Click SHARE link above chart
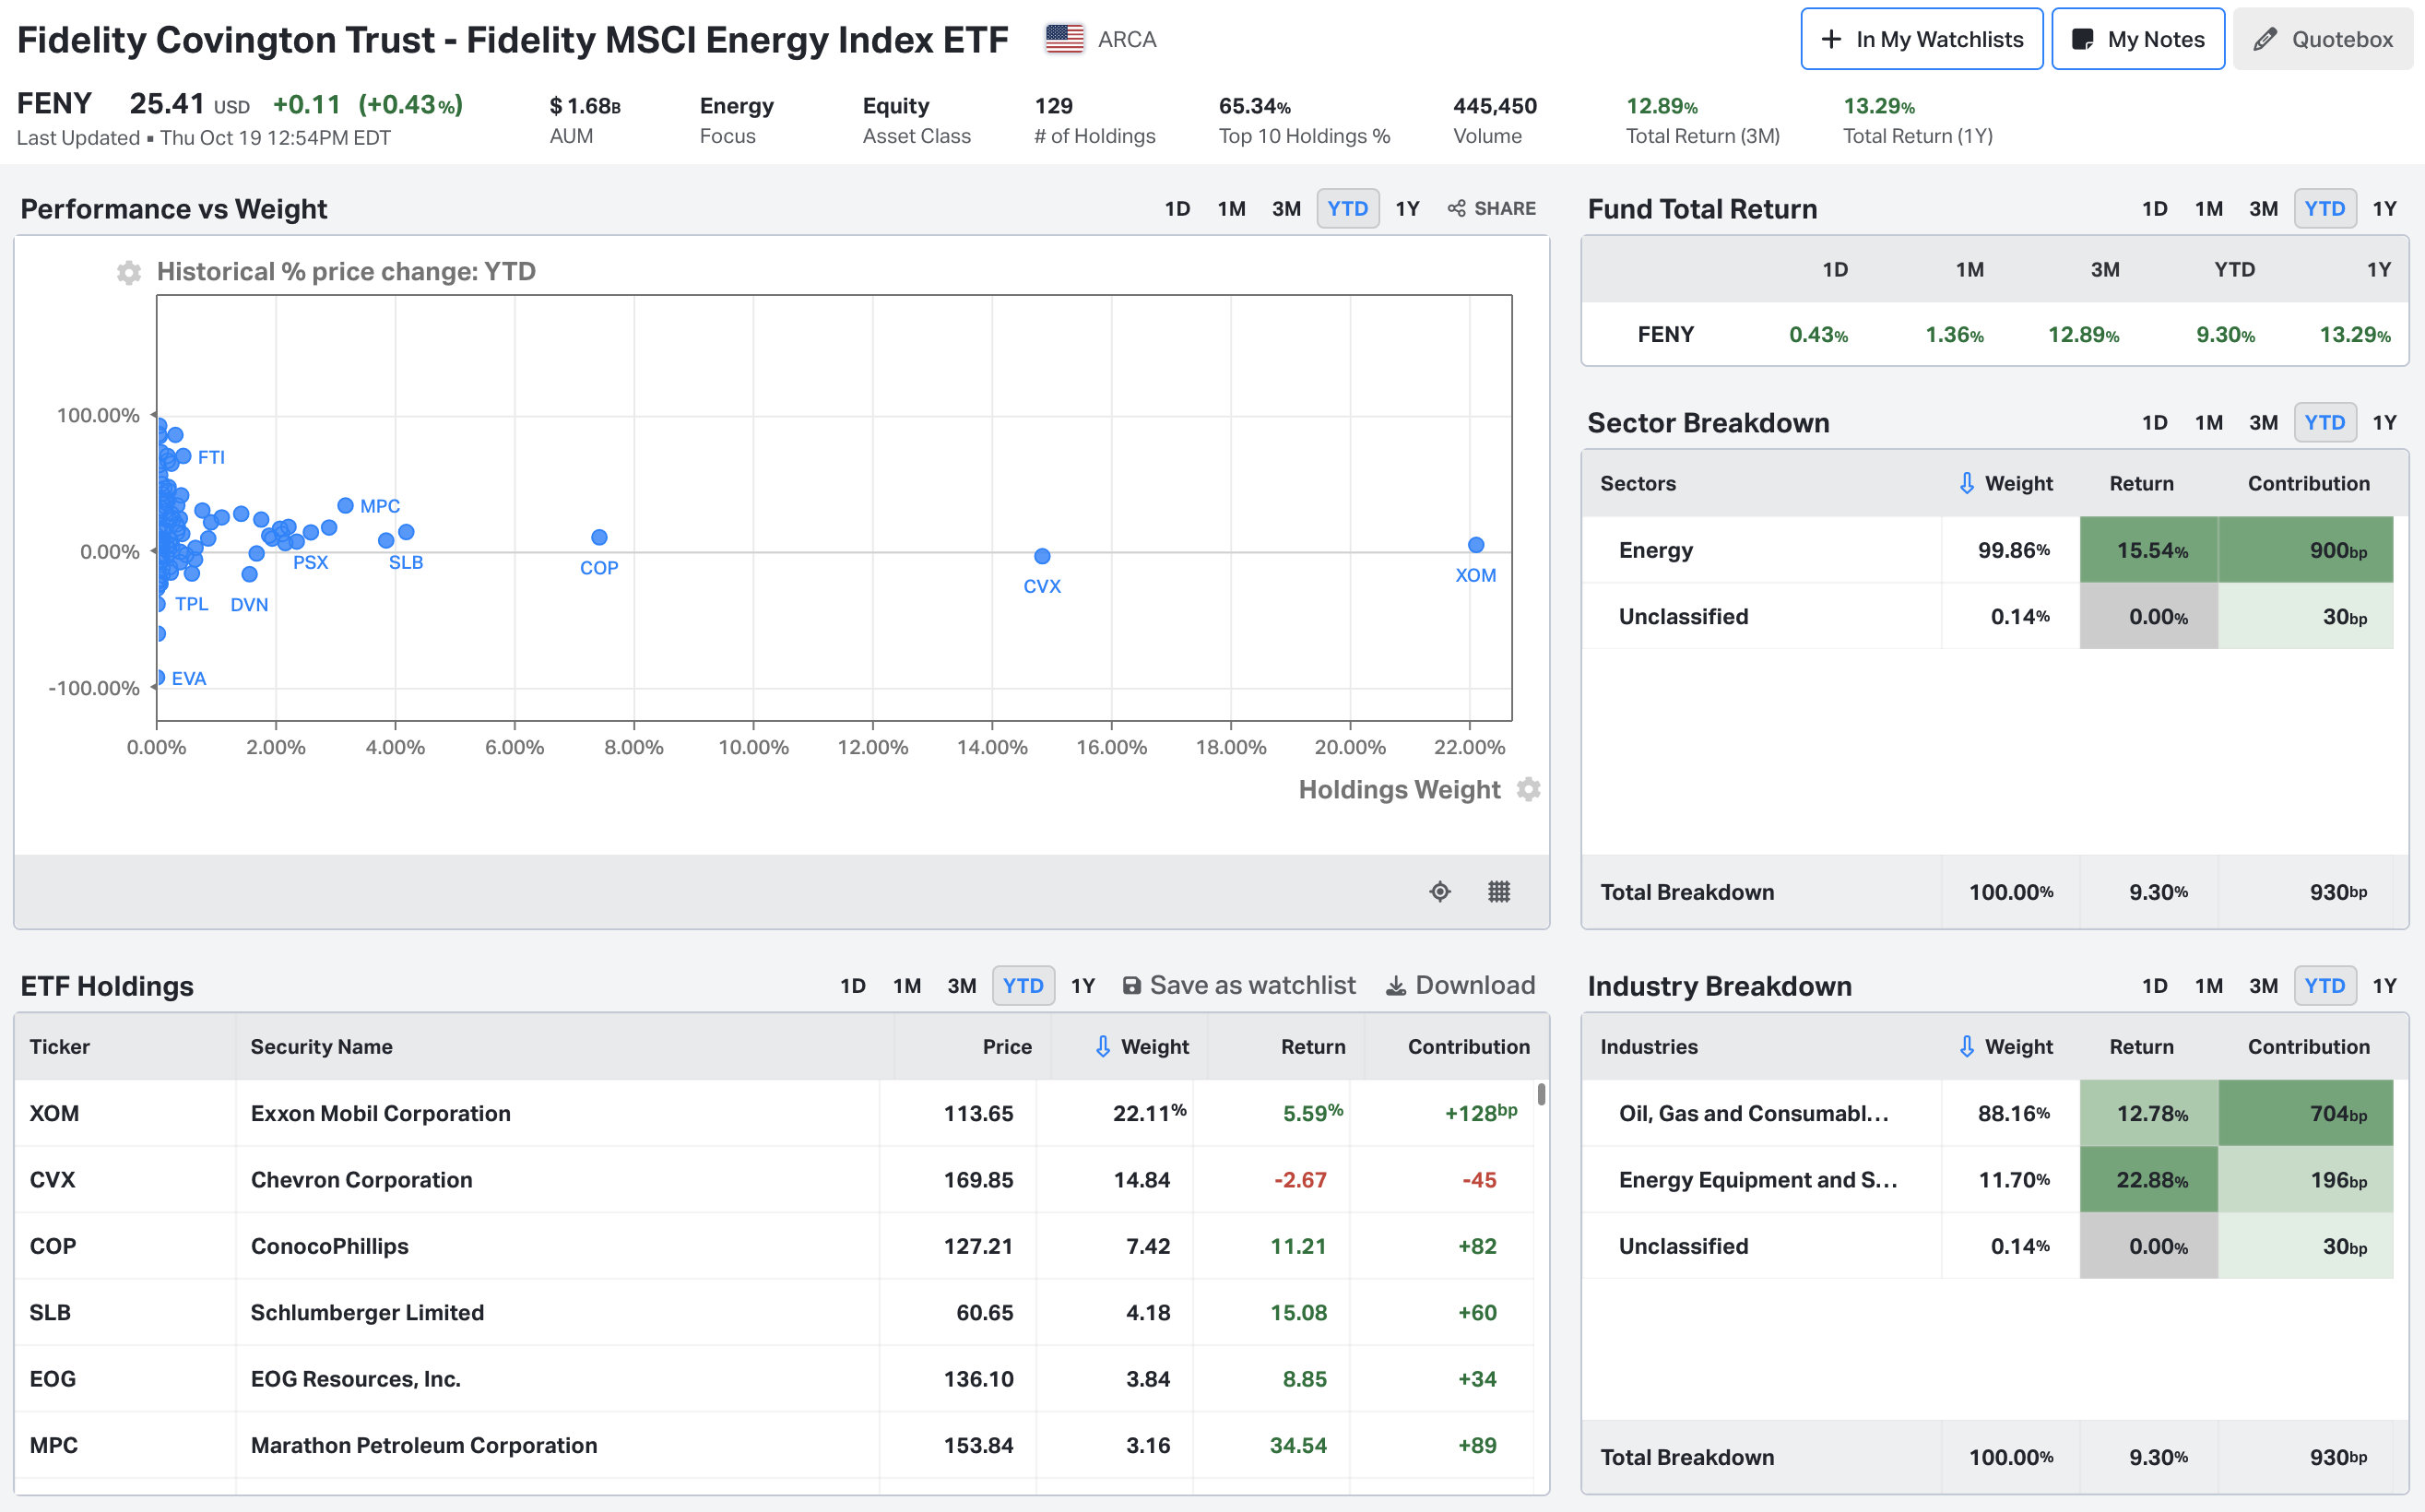Image resolution: width=2425 pixels, height=1512 pixels. (x=1491, y=208)
